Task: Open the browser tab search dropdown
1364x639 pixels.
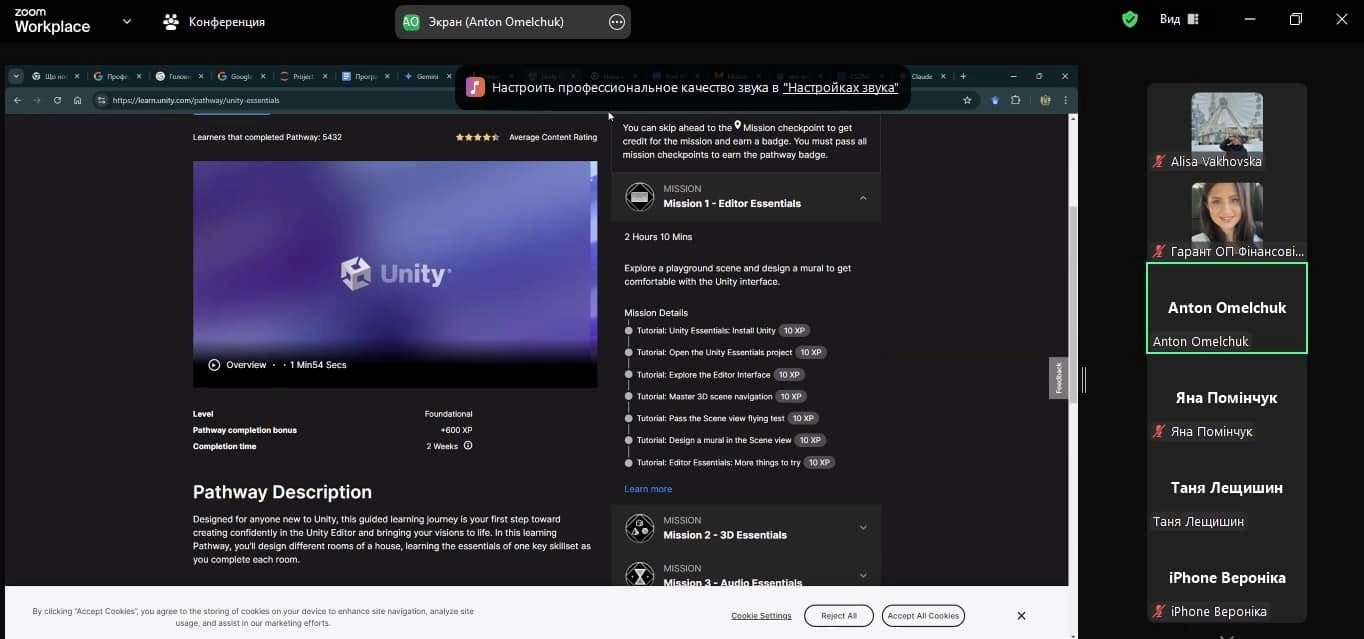Action: coord(16,76)
